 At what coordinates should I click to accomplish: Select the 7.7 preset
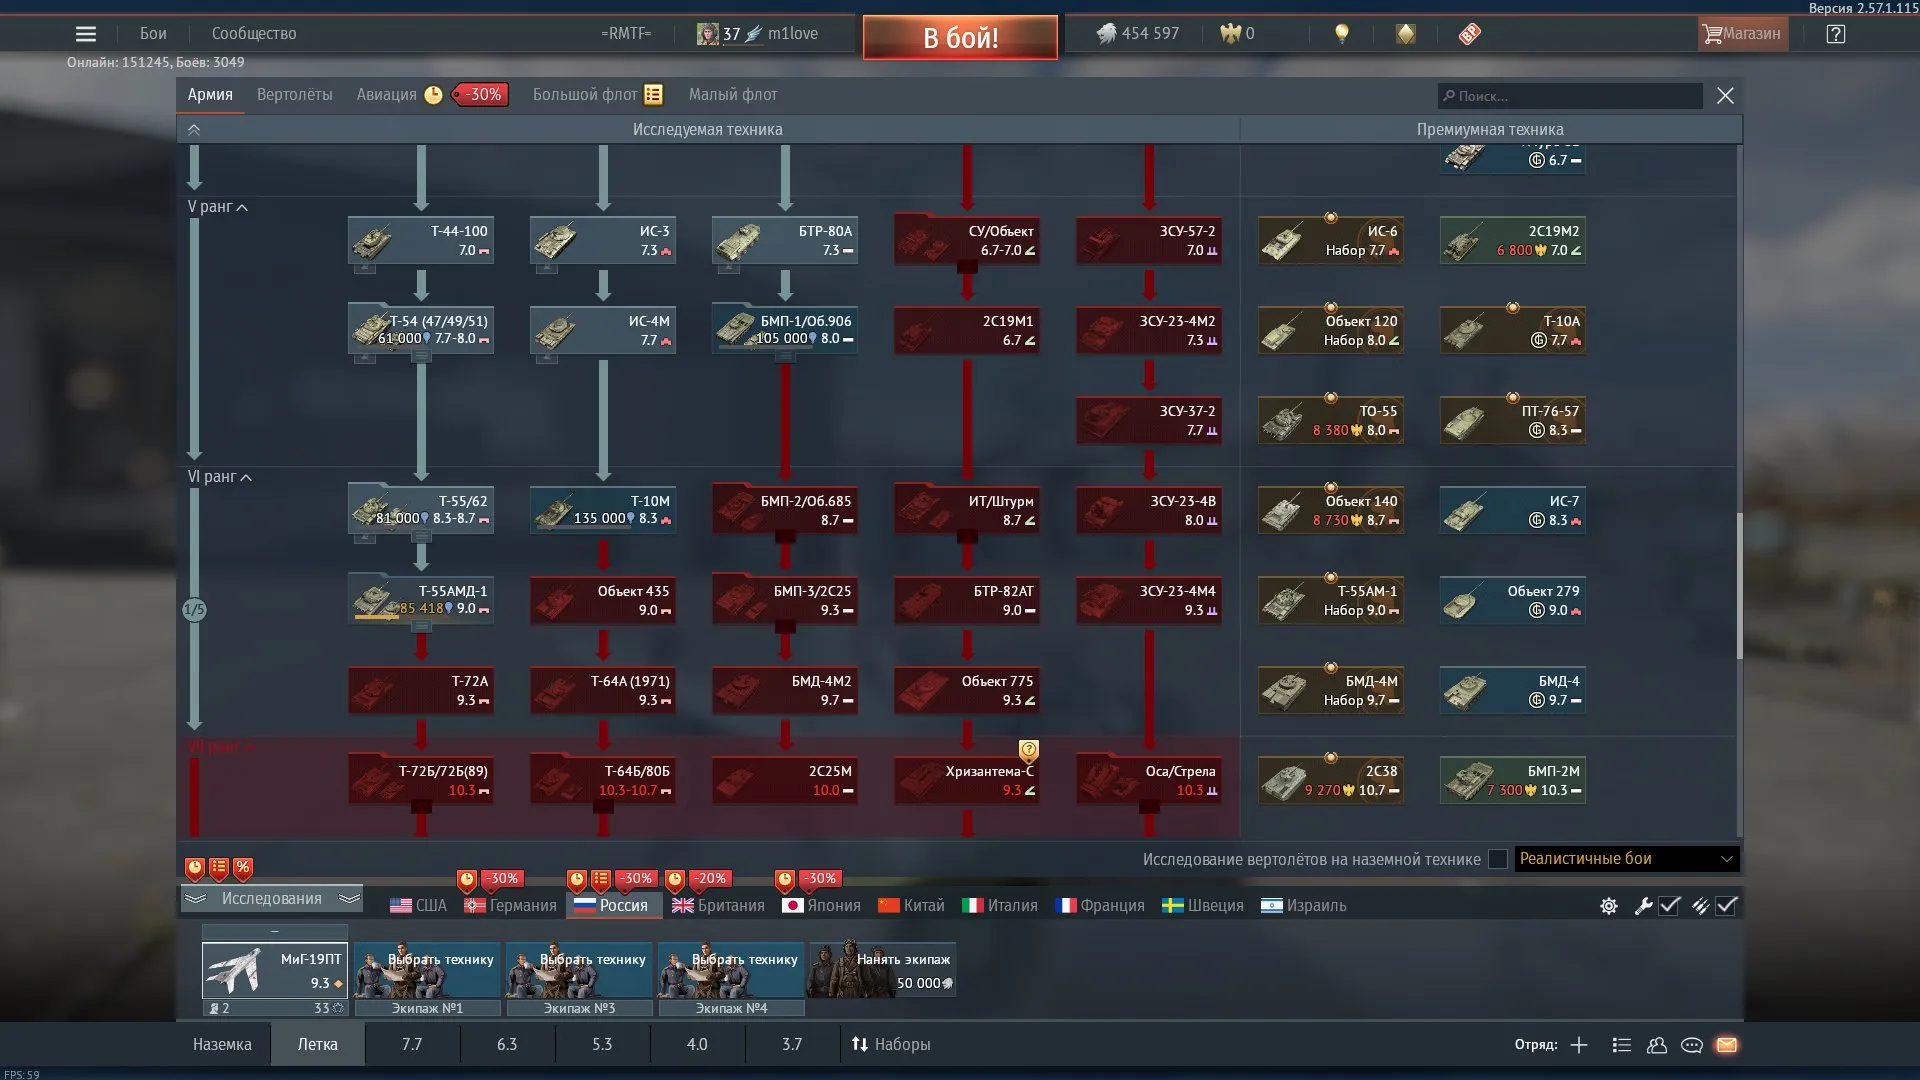tap(412, 1045)
